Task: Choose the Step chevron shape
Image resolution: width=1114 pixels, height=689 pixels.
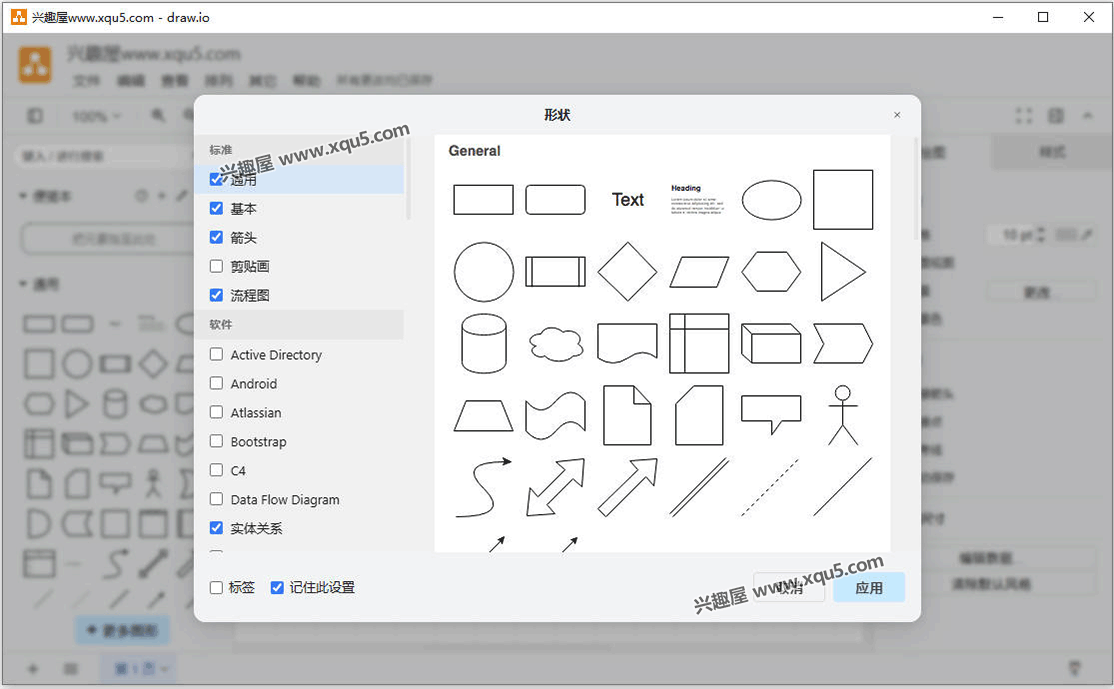Action: [843, 344]
